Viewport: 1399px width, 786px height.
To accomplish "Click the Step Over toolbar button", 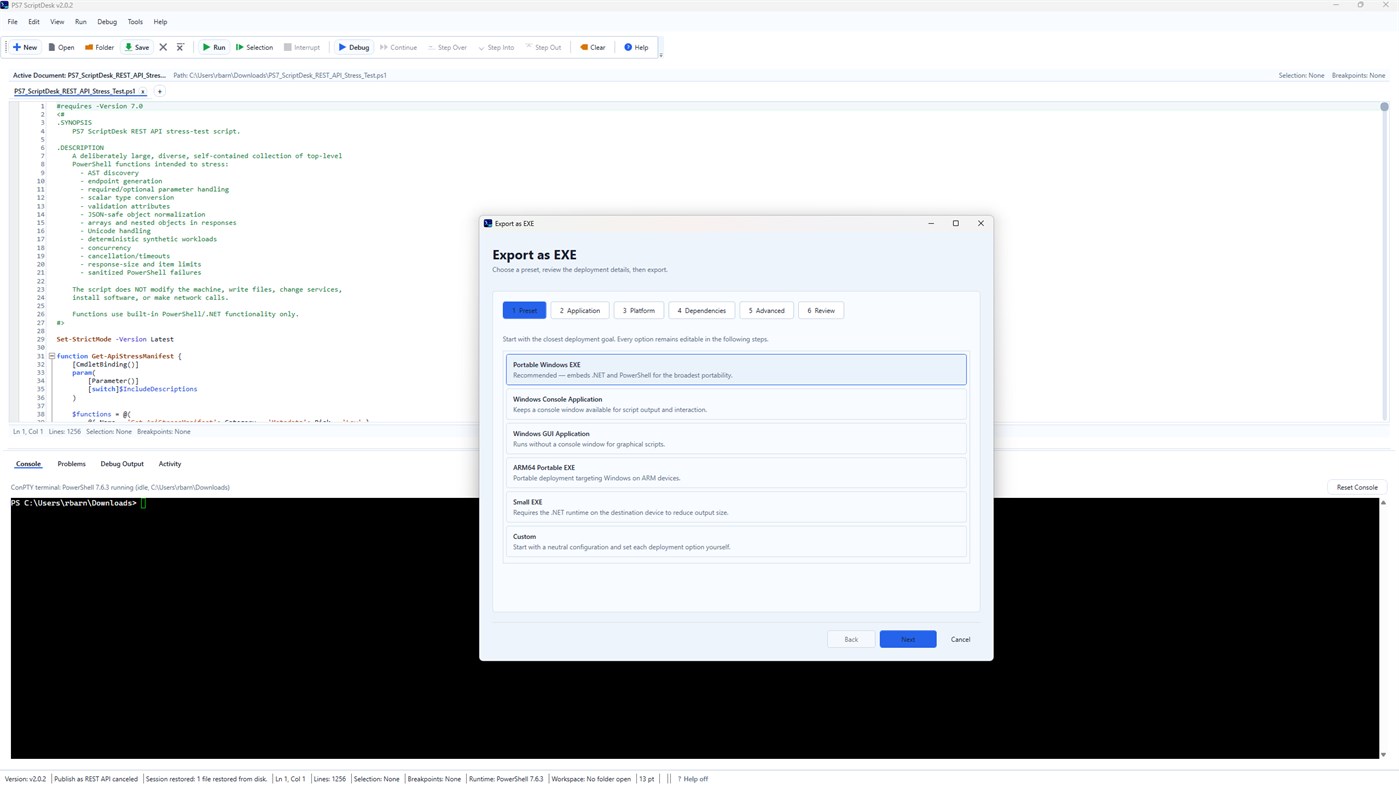I will click(x=447, y=47).
